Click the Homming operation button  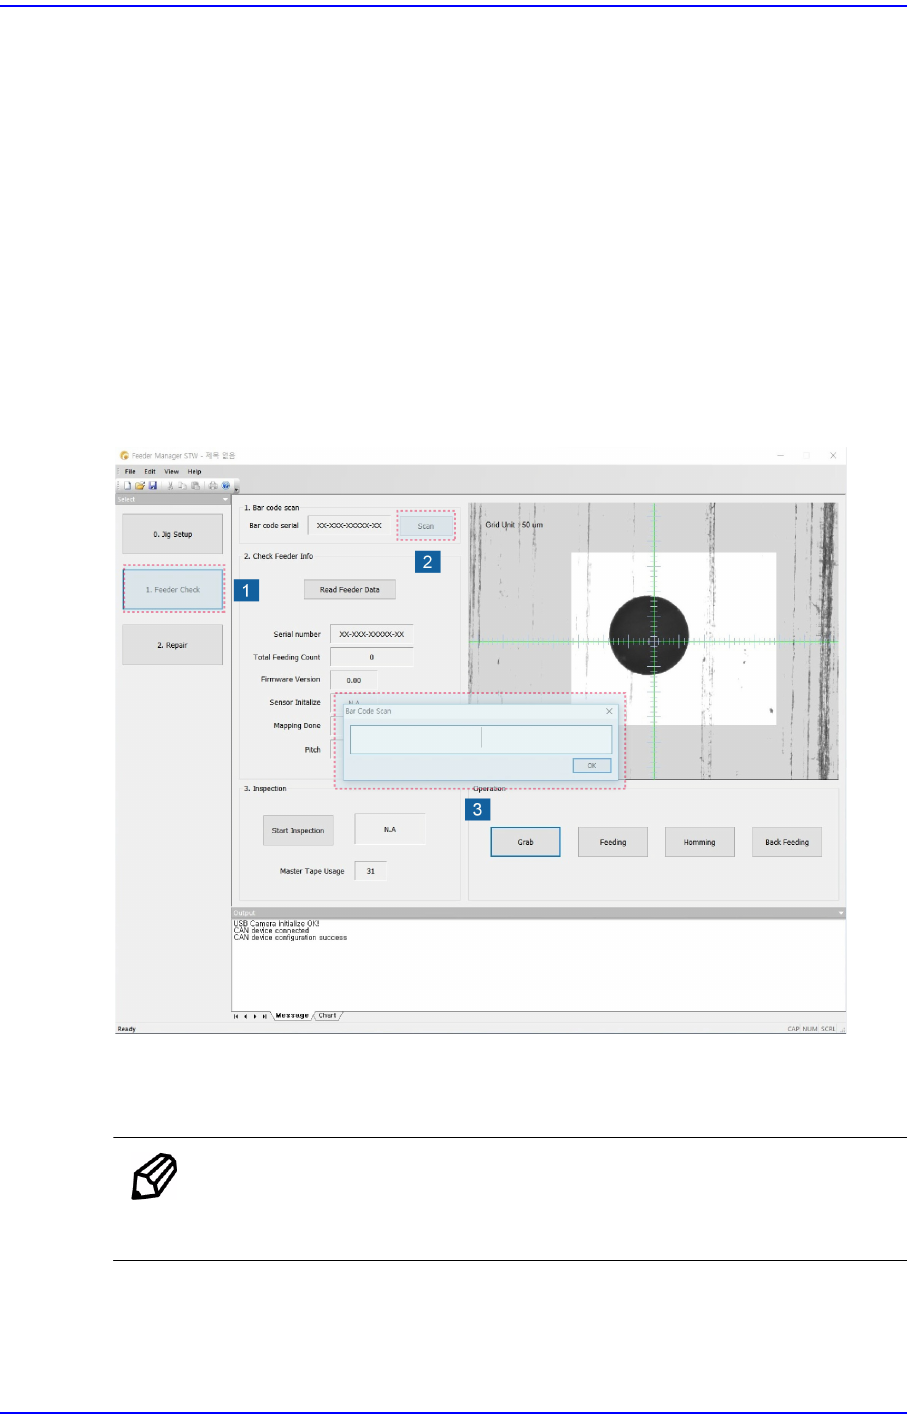pos(700,842)
